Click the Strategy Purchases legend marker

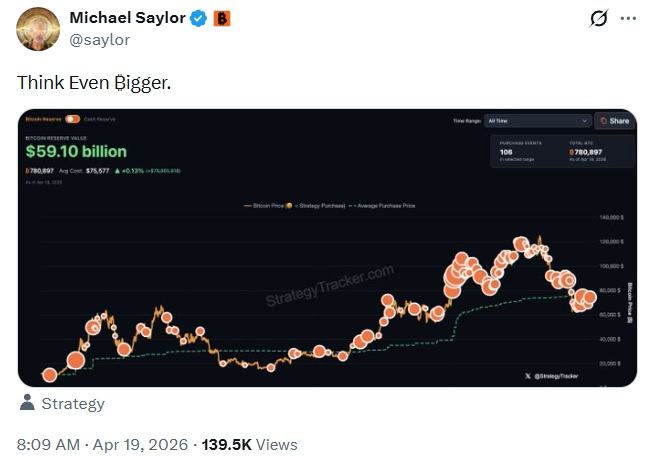tap(290, 205)
